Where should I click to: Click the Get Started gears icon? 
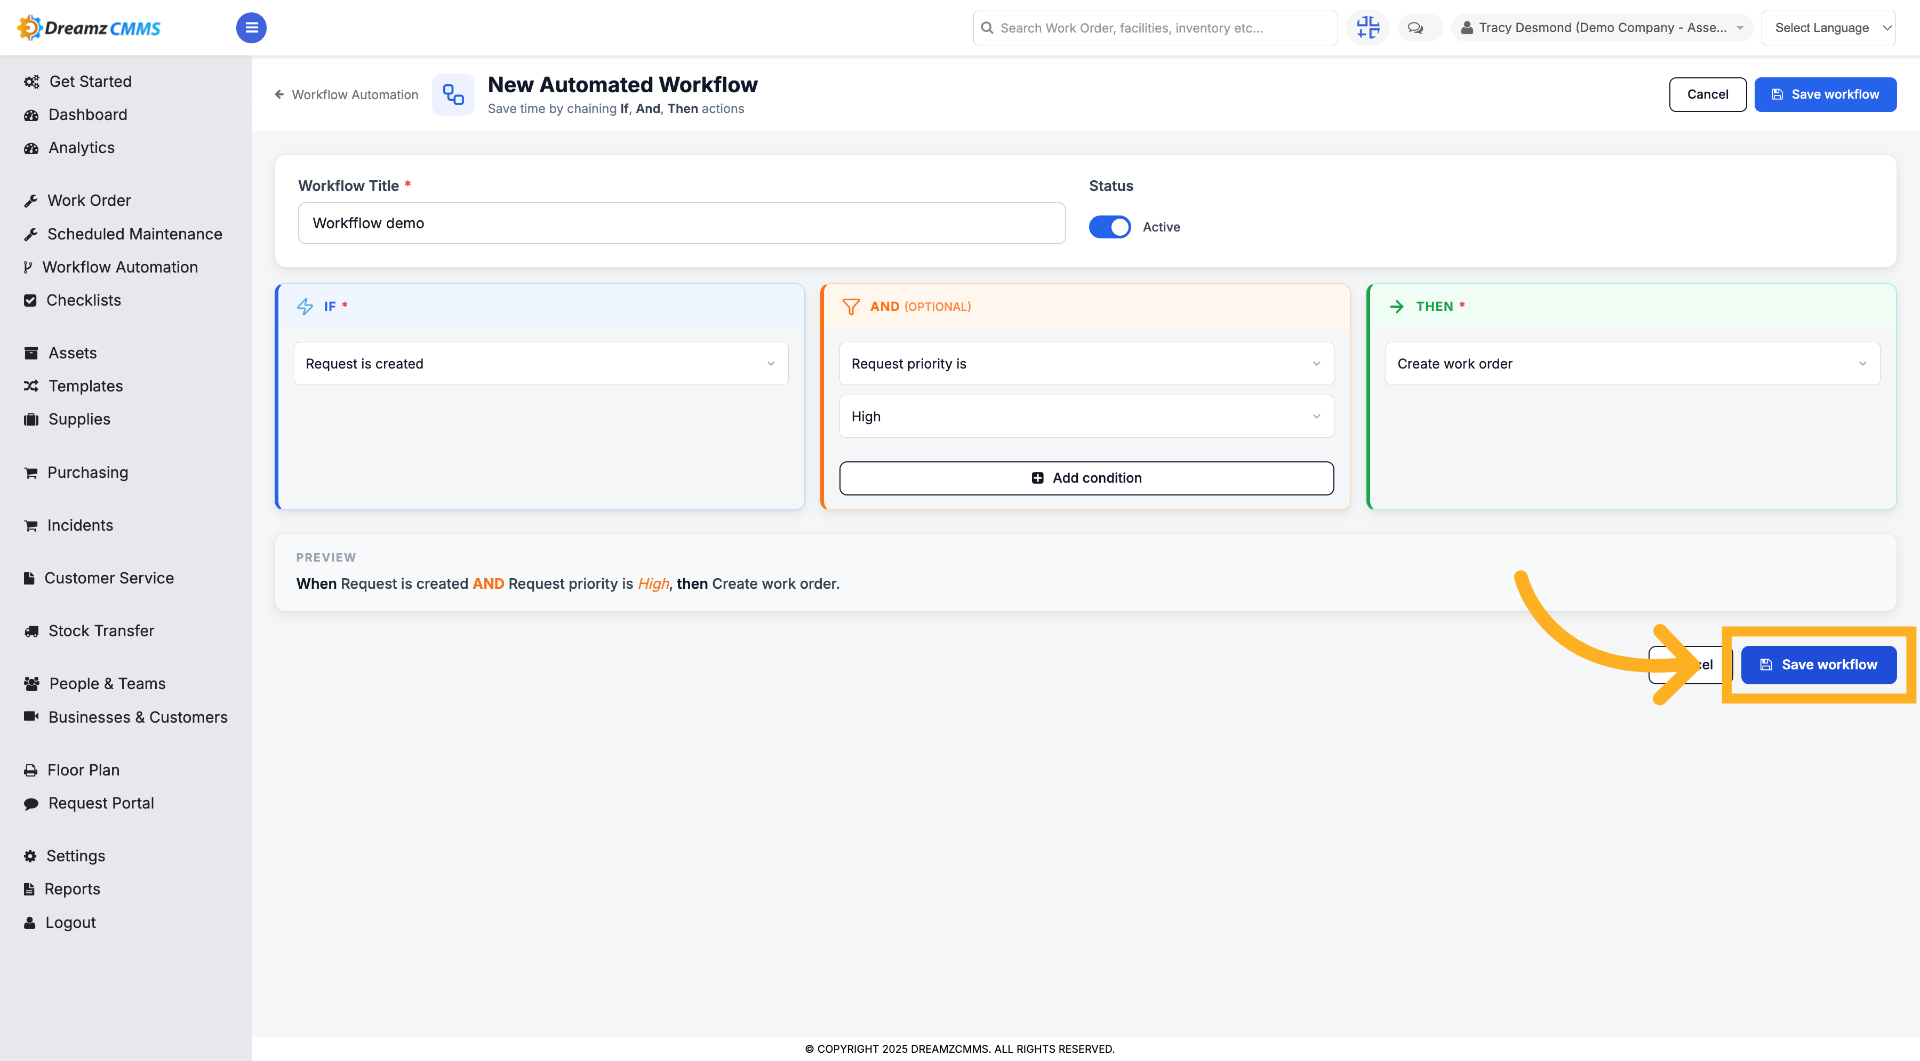click(31, 82)
